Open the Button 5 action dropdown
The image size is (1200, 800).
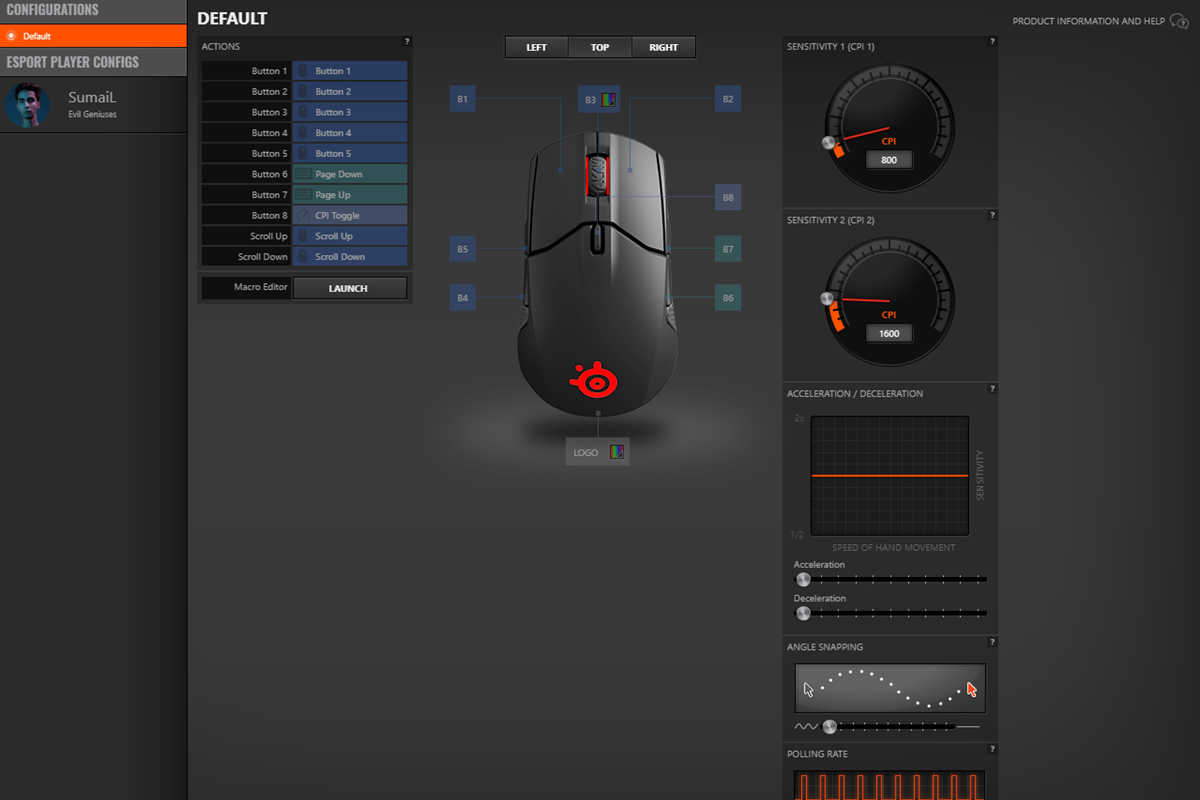point(350,154)
